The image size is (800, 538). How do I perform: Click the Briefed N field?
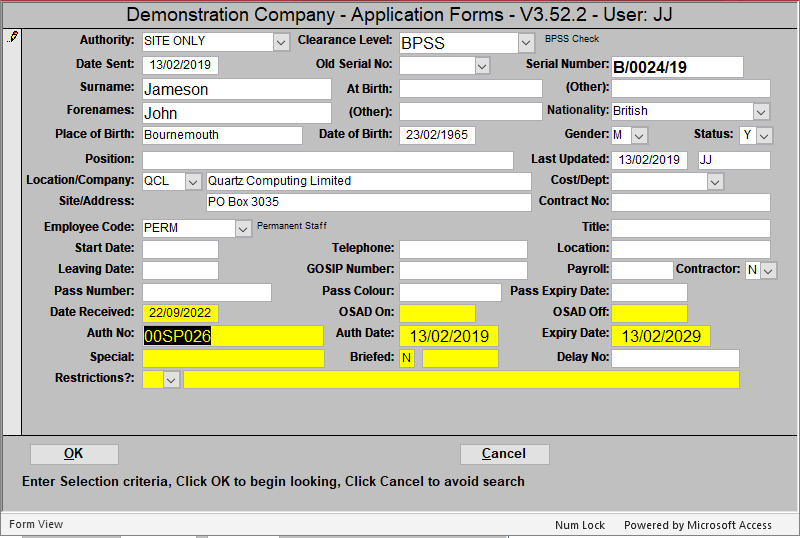coord(407,358)
